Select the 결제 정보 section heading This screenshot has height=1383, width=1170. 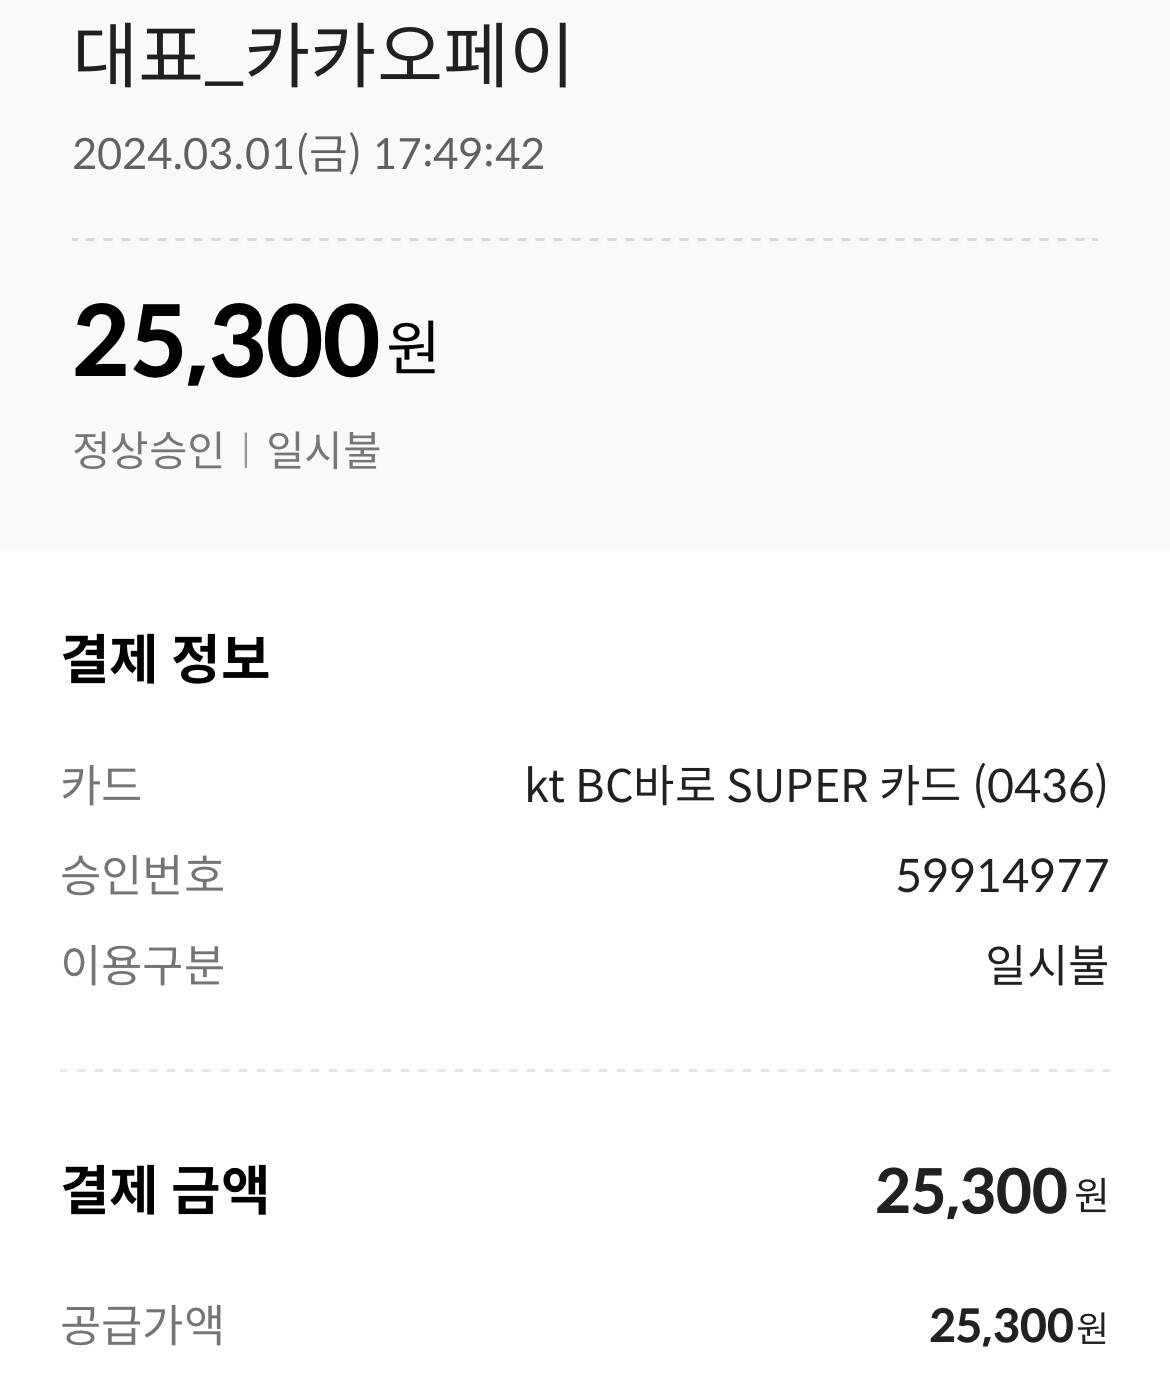(165, 659)
